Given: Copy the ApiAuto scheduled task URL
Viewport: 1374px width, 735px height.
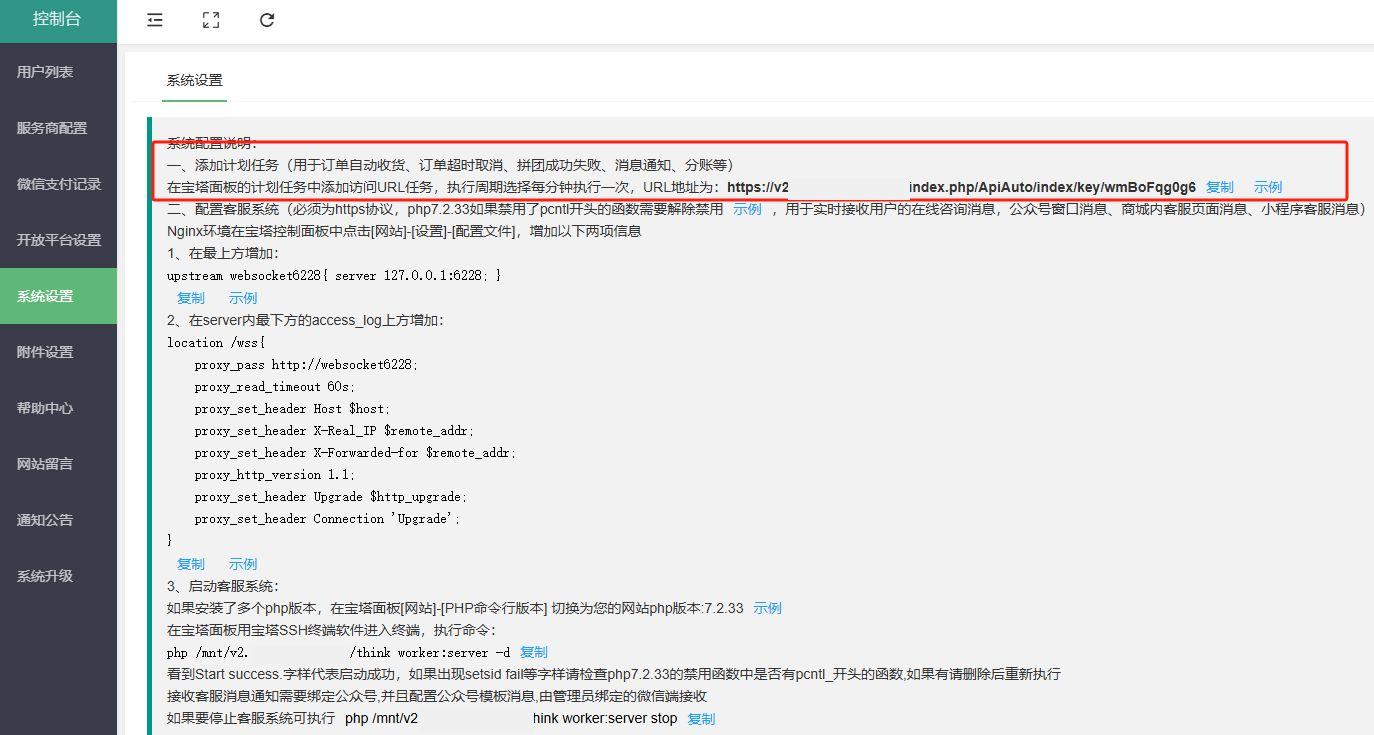Looking at the screenshot, I should coord(1219,187).
